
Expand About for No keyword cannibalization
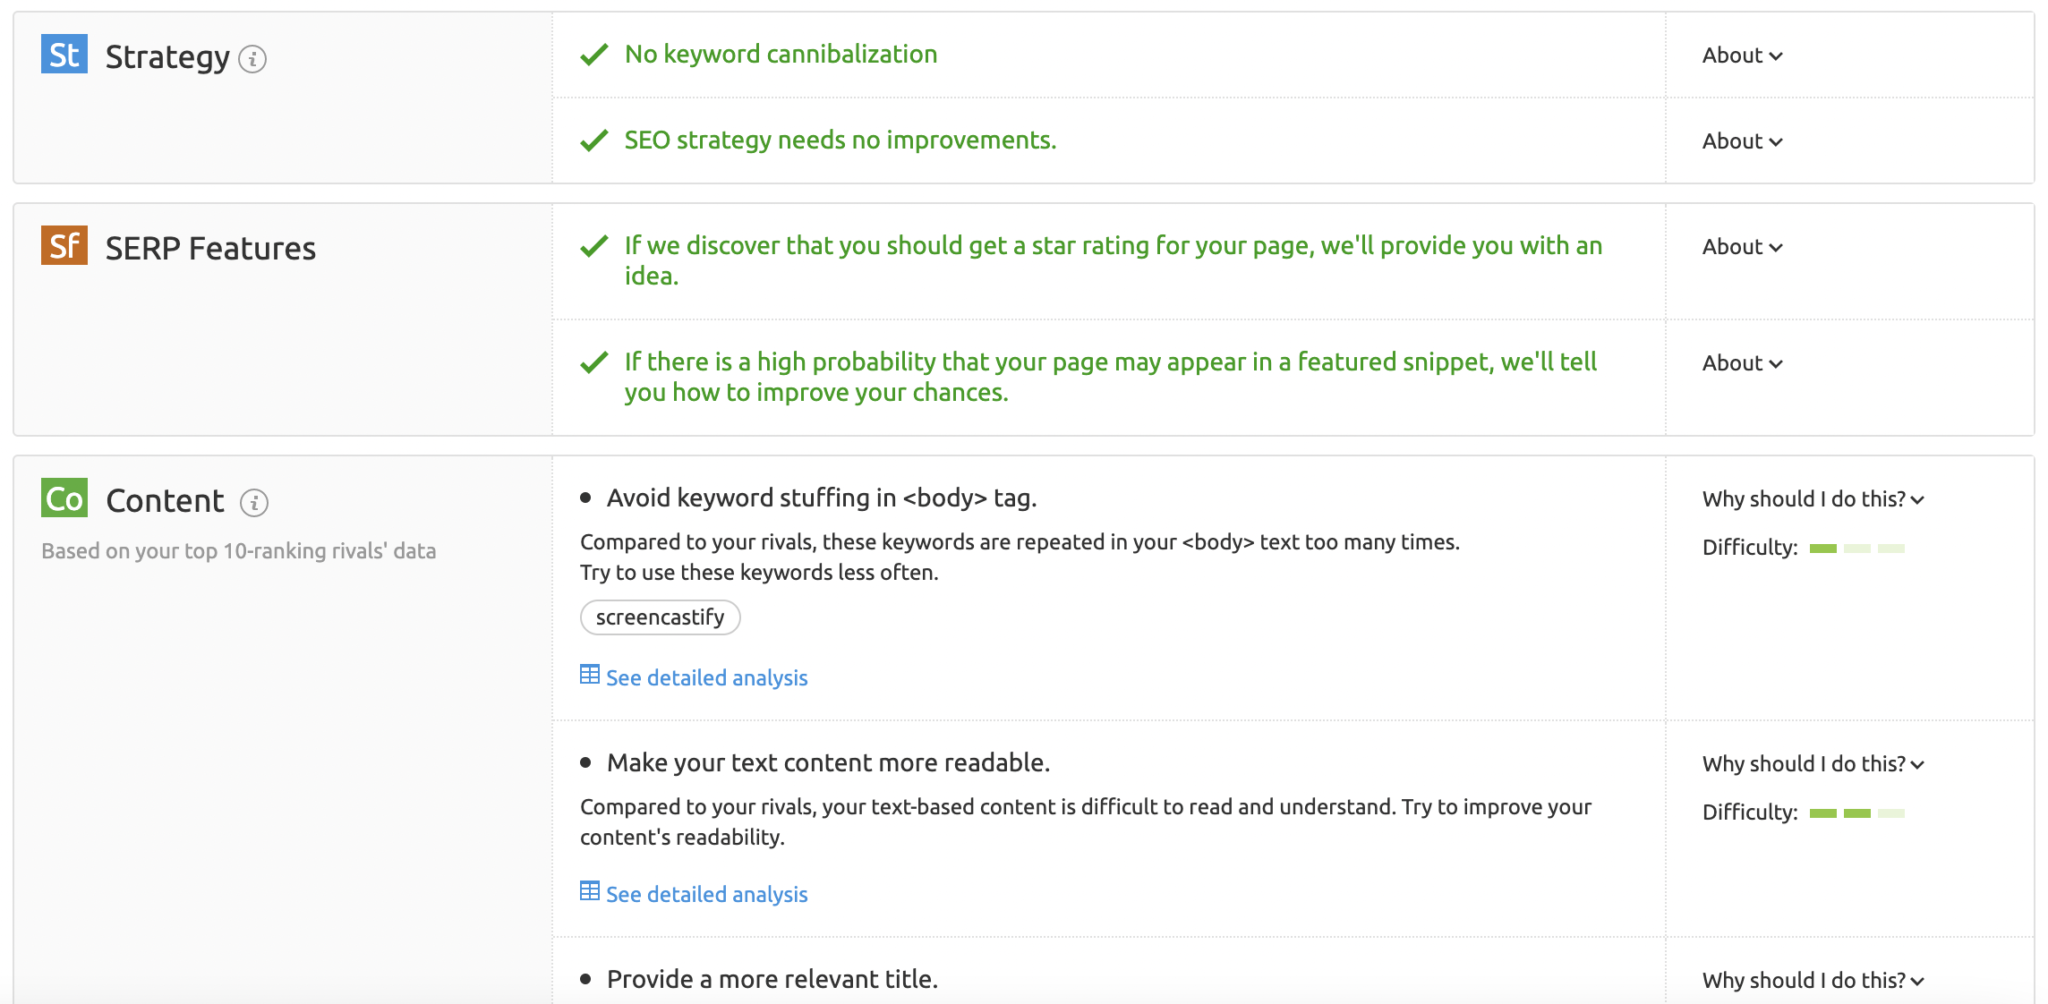click(1742, 56)
